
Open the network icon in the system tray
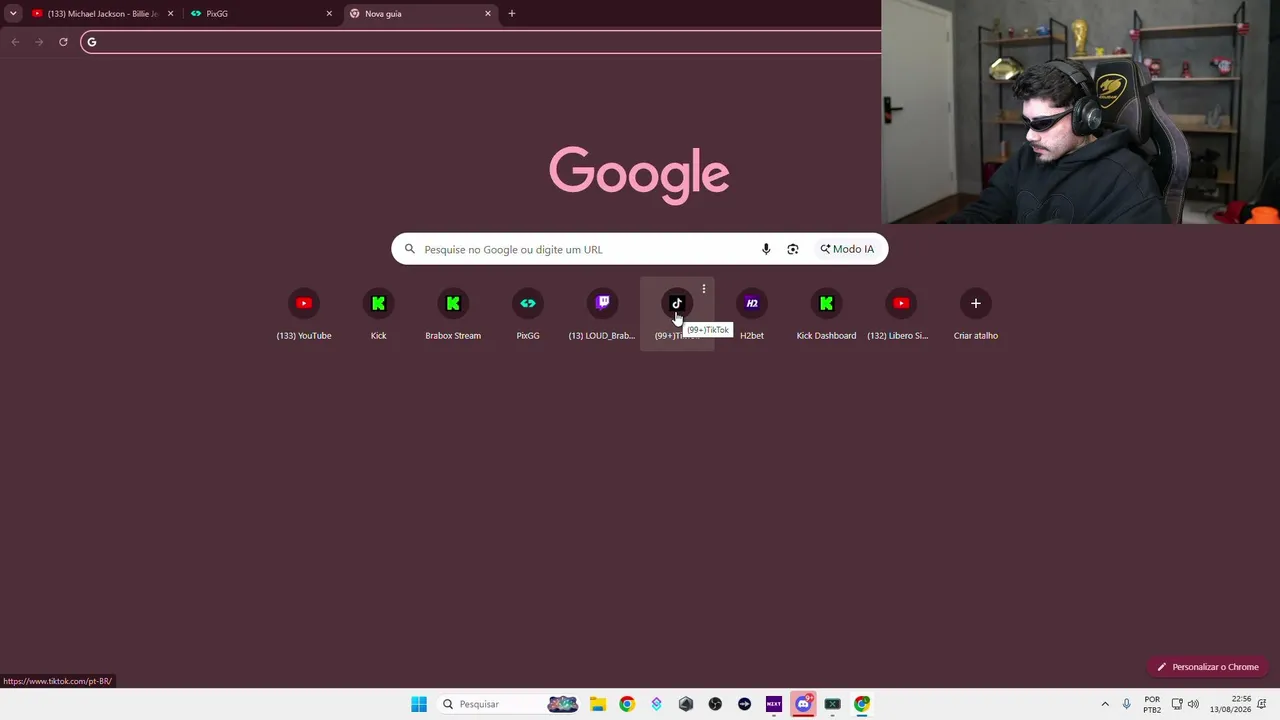point(1177,704)
